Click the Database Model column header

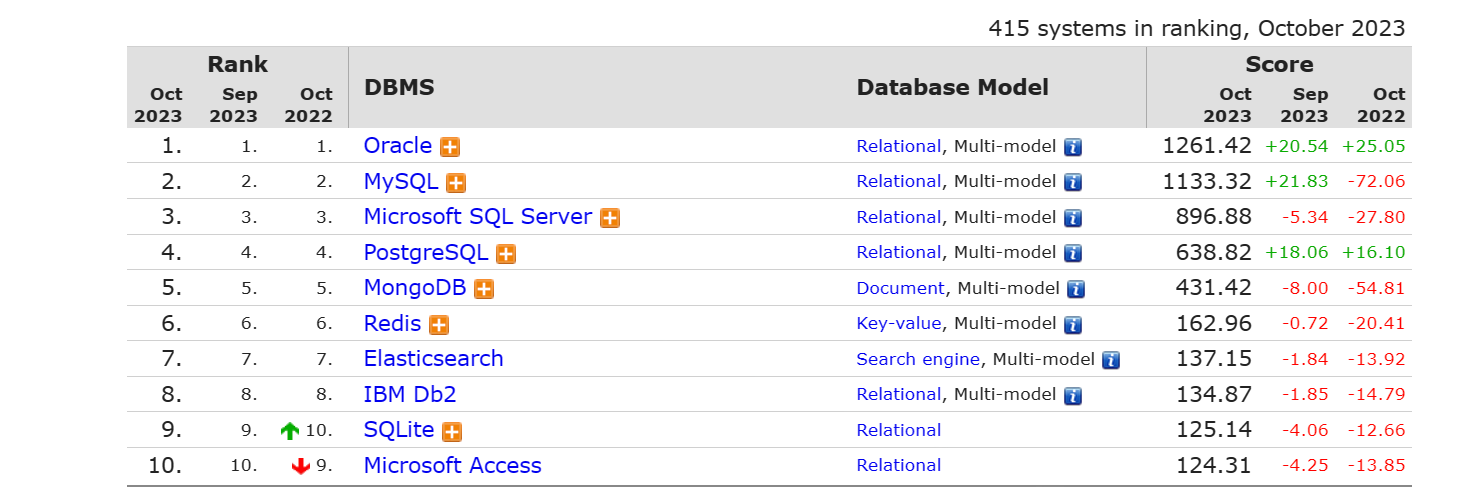click(953, 87)
